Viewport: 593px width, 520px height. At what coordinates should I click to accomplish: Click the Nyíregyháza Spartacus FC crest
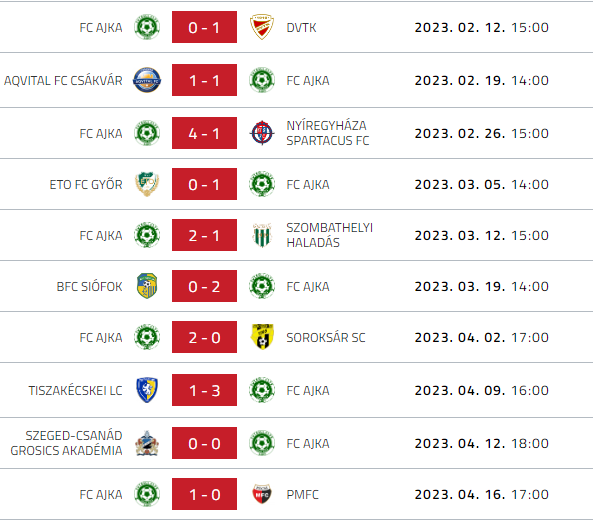point(262,133)
